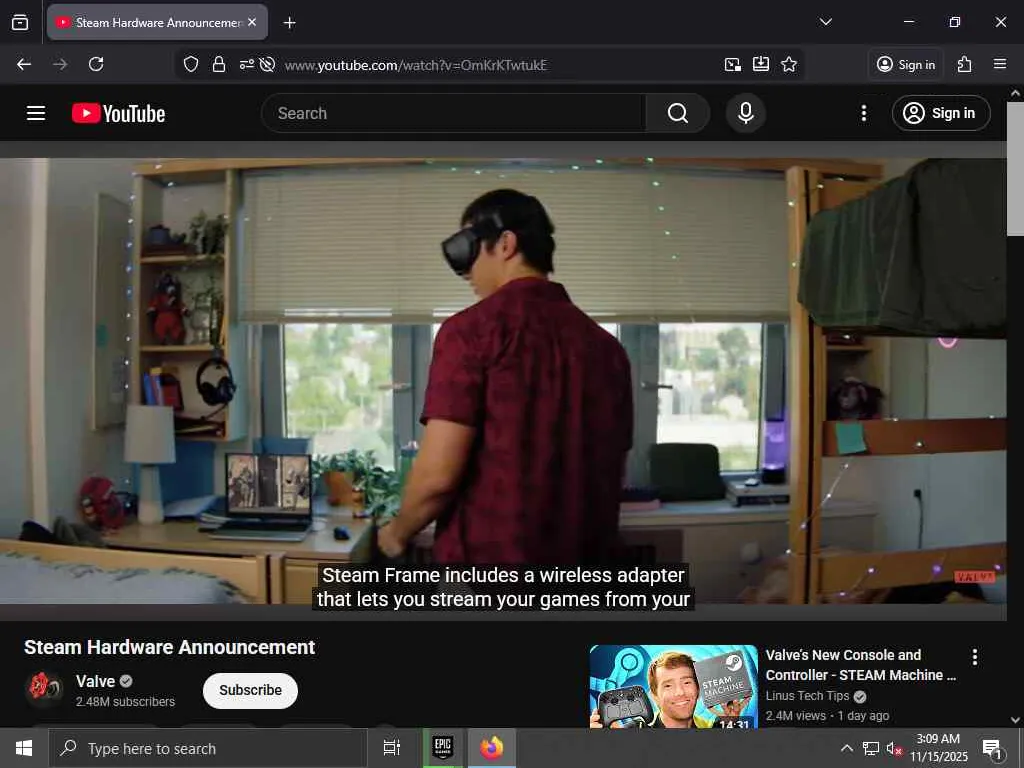The width and height of the screenshot is (1024, 768).
Task: View site security padlock information
Action: click(219, 65)
